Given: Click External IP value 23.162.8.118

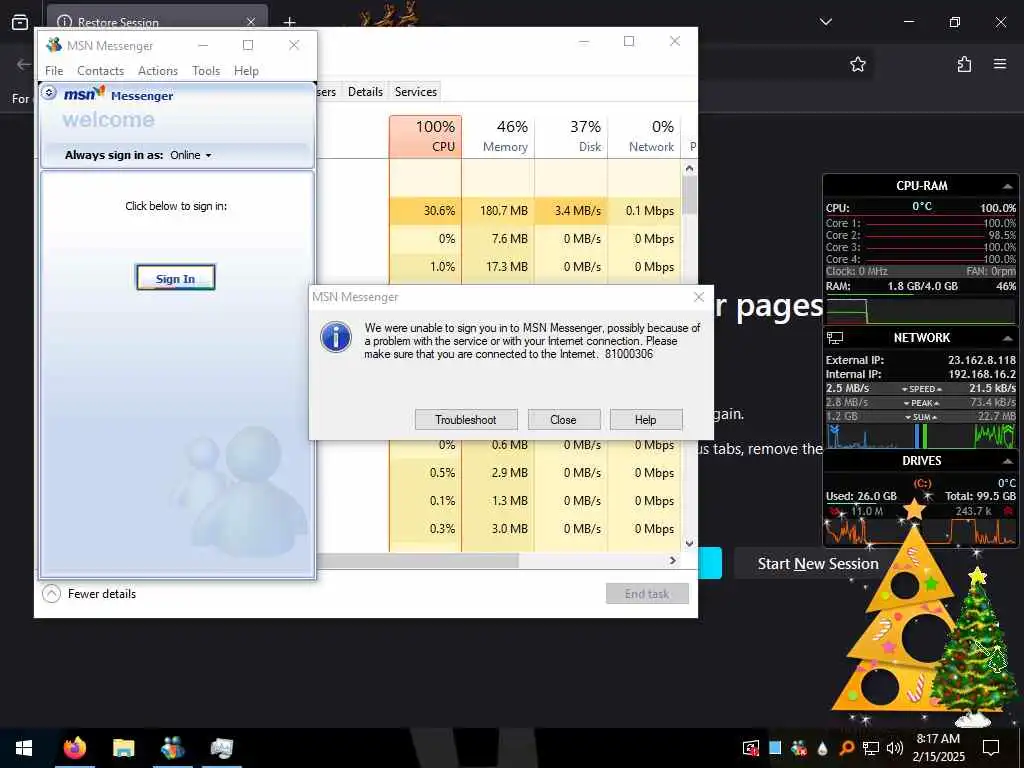Looking at the screenshot, I should pyautogui.click(x=982, y=360).
